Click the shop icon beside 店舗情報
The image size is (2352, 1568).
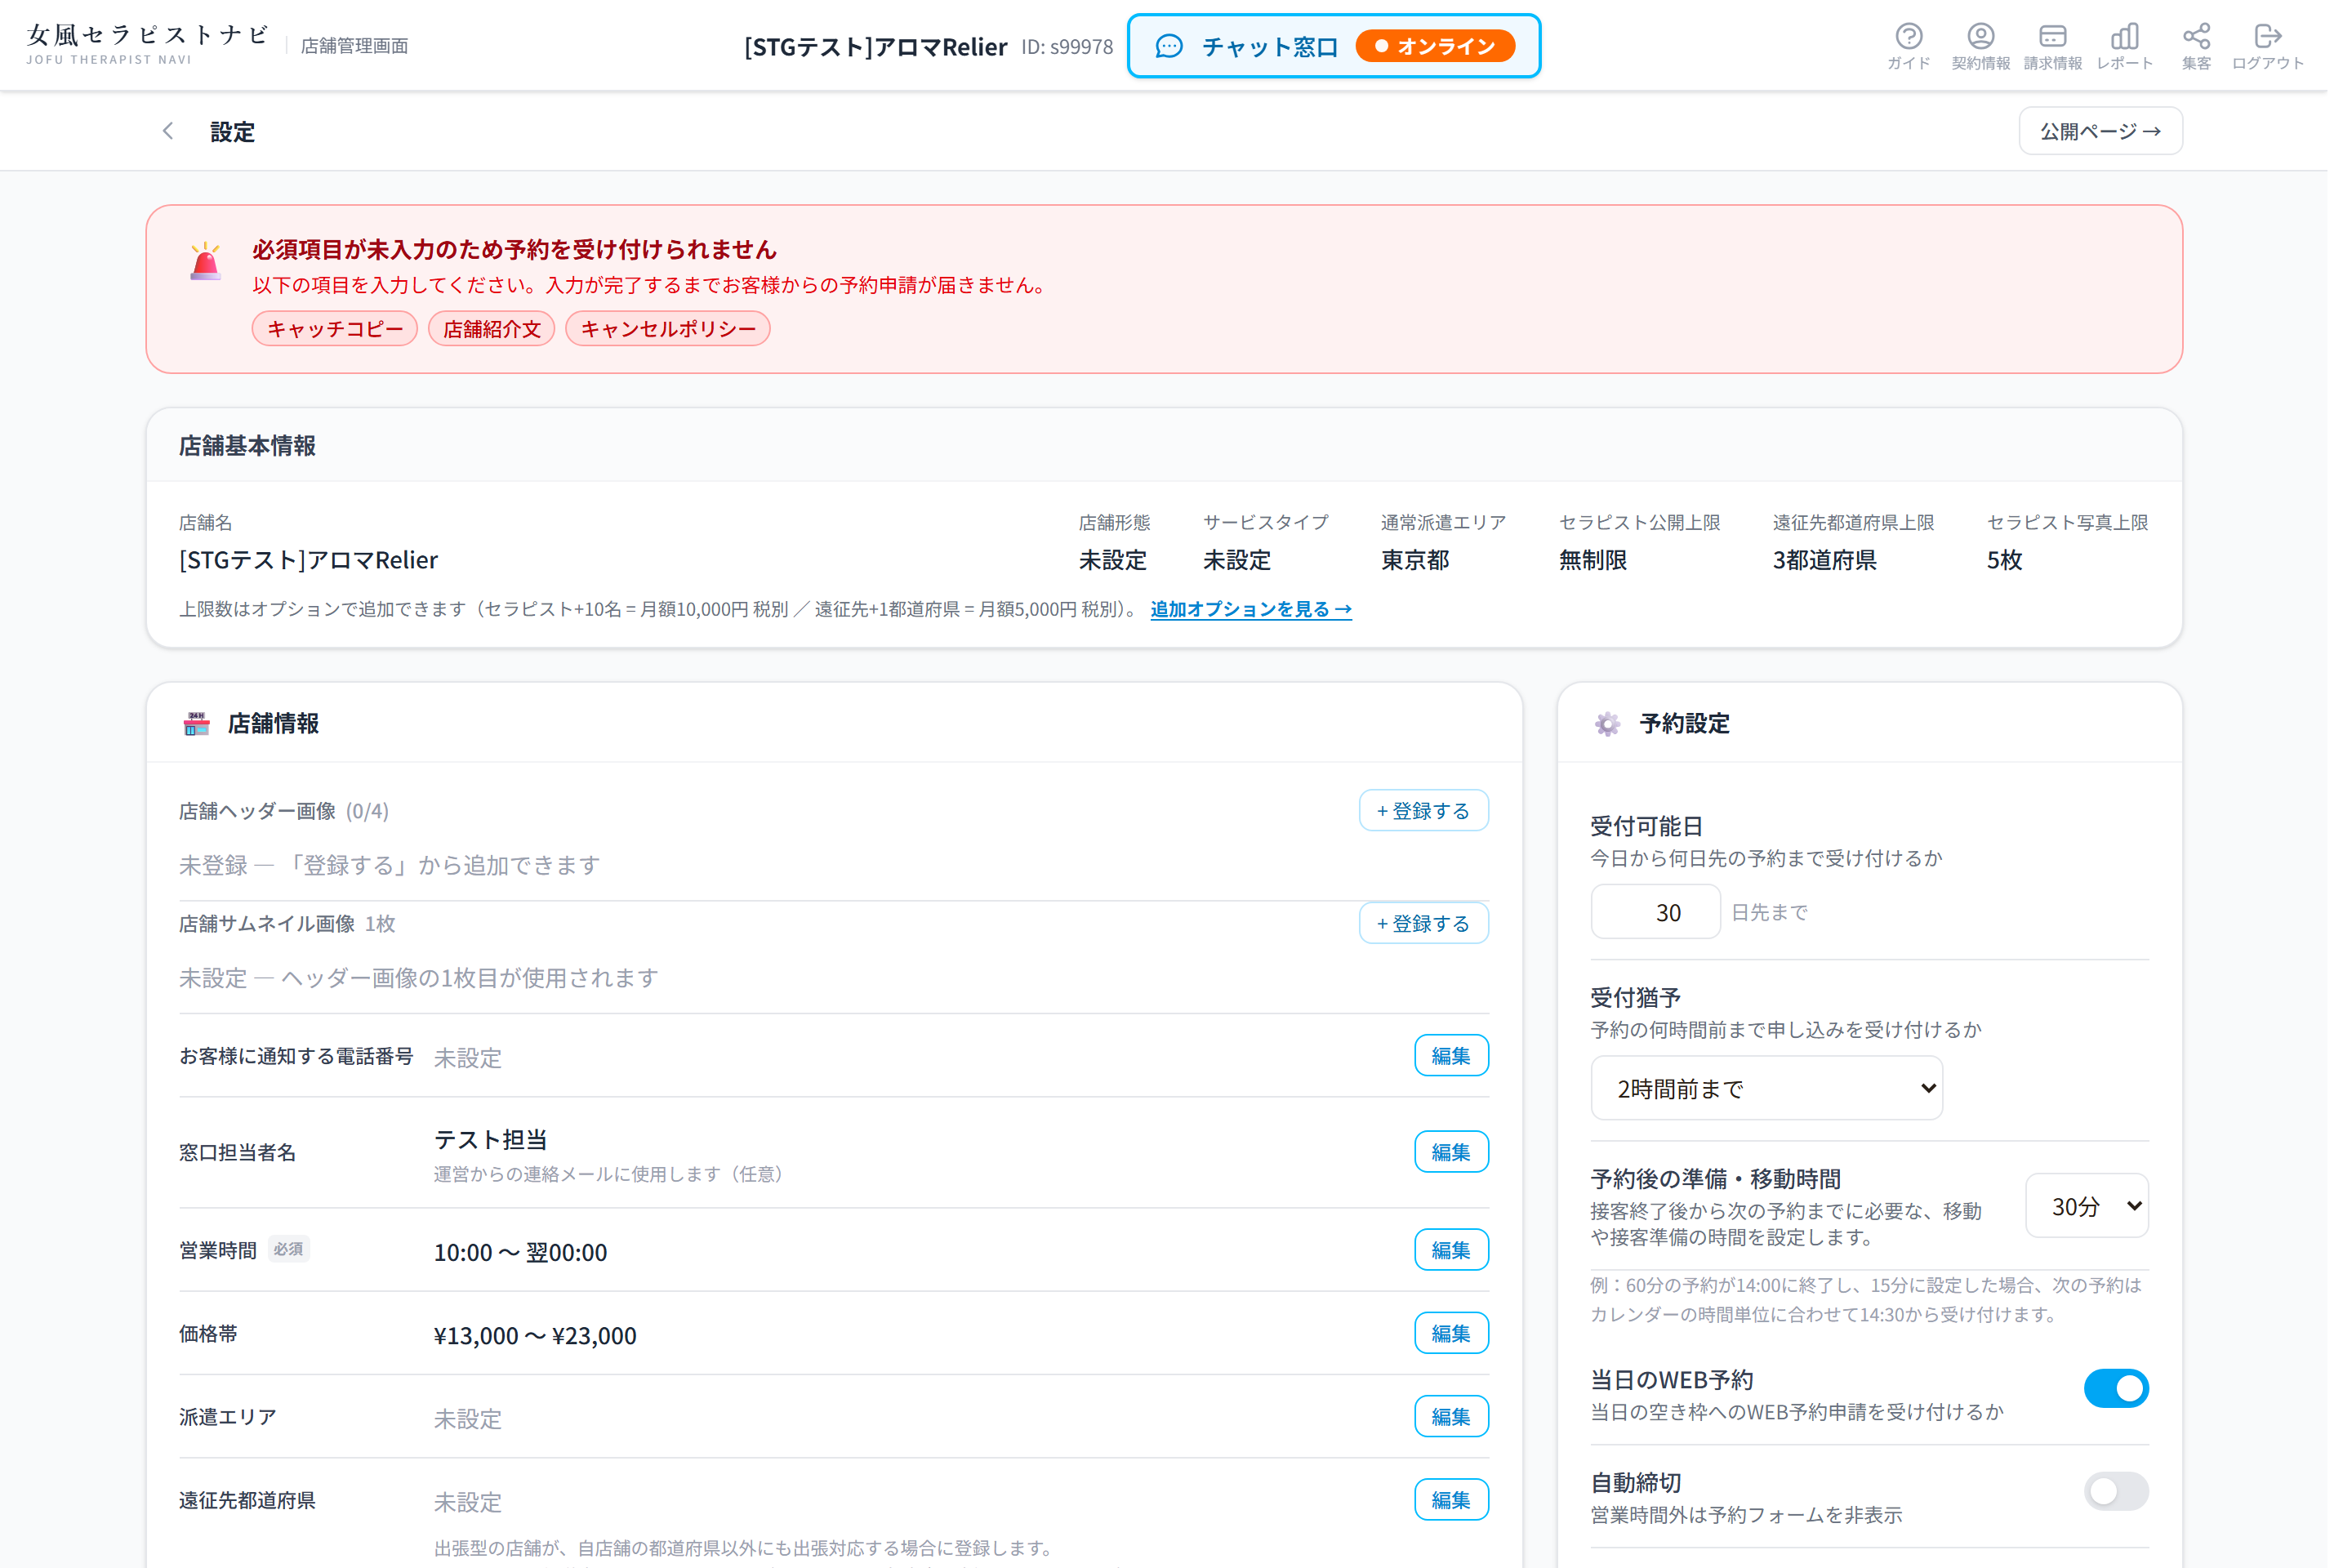[198, 731]
